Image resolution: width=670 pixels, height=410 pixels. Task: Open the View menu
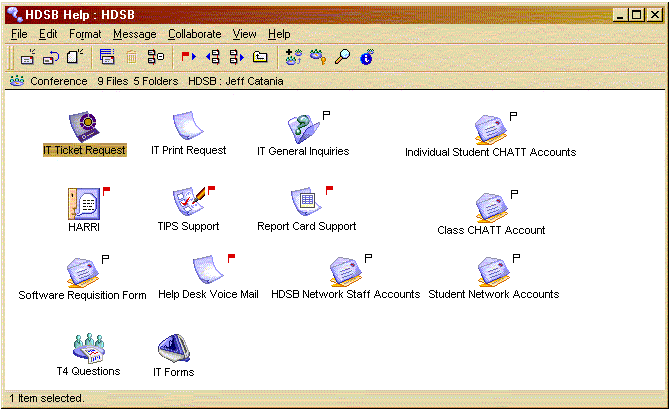tap(244, 34)
